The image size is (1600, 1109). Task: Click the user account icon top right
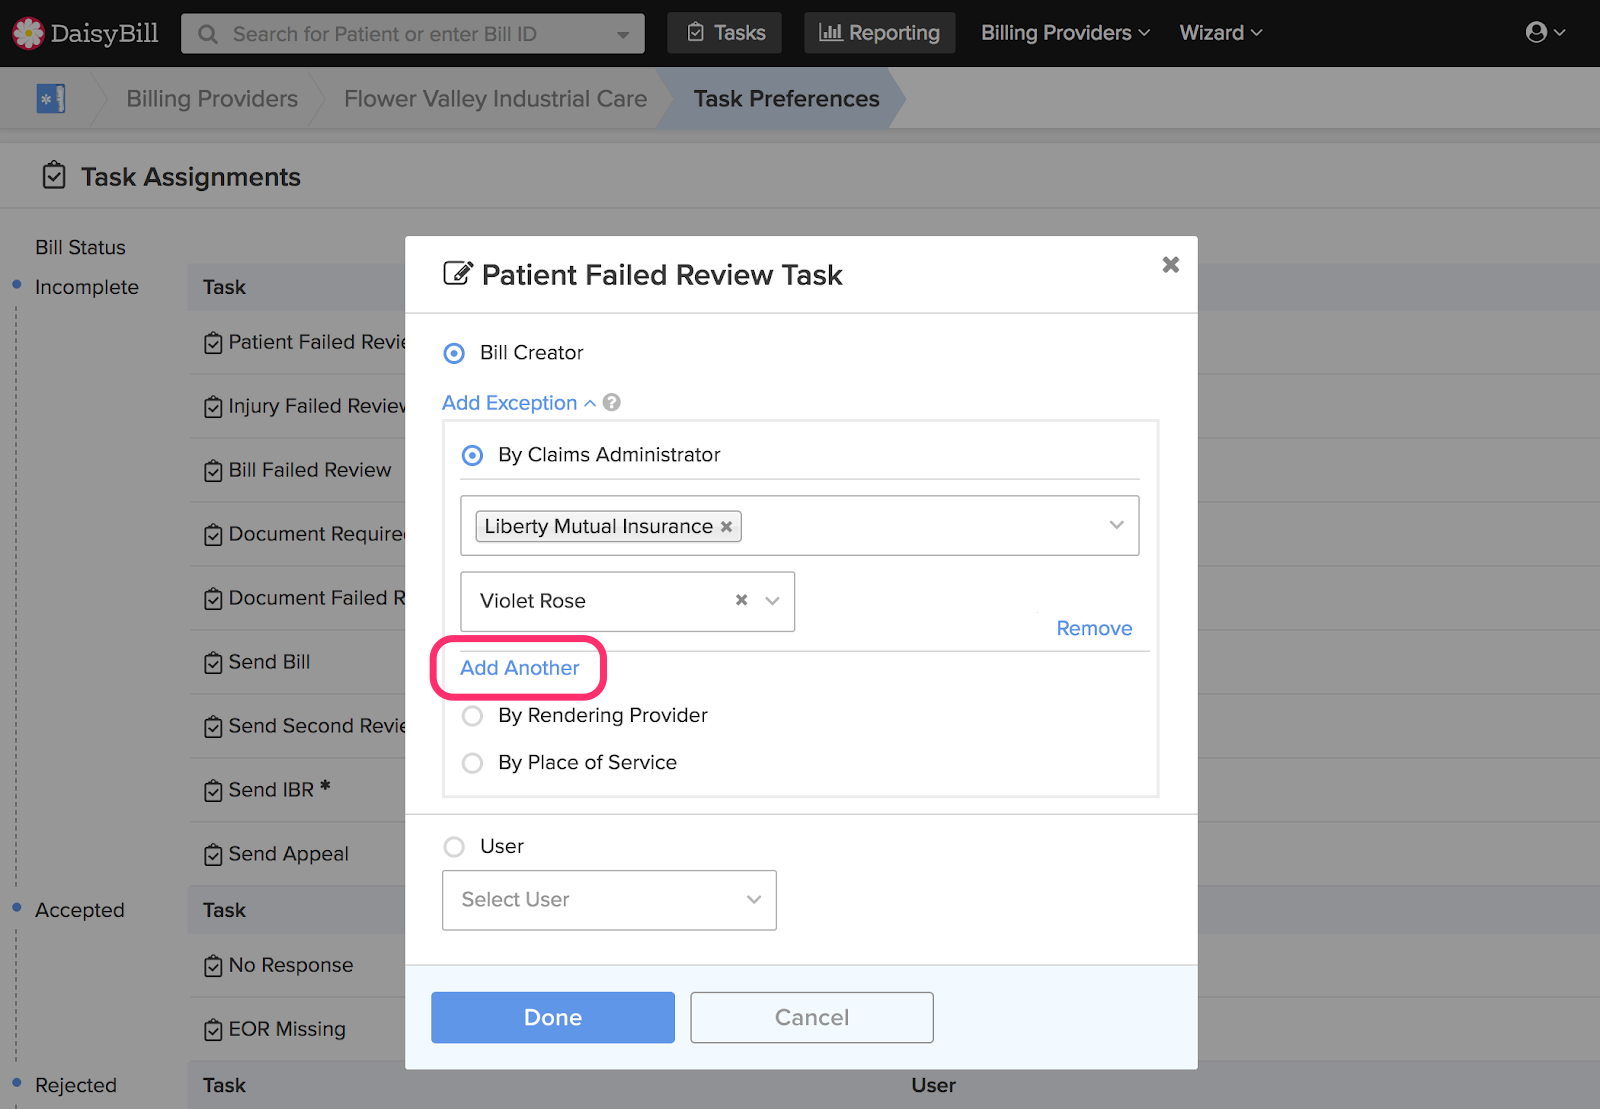coord(1537,32)
